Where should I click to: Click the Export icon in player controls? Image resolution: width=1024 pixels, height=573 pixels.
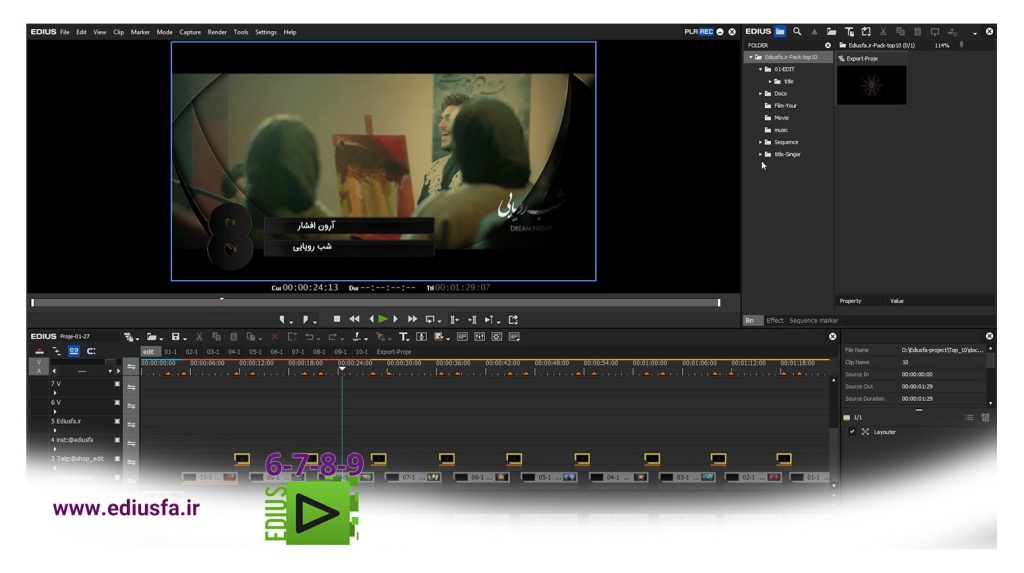513,319
